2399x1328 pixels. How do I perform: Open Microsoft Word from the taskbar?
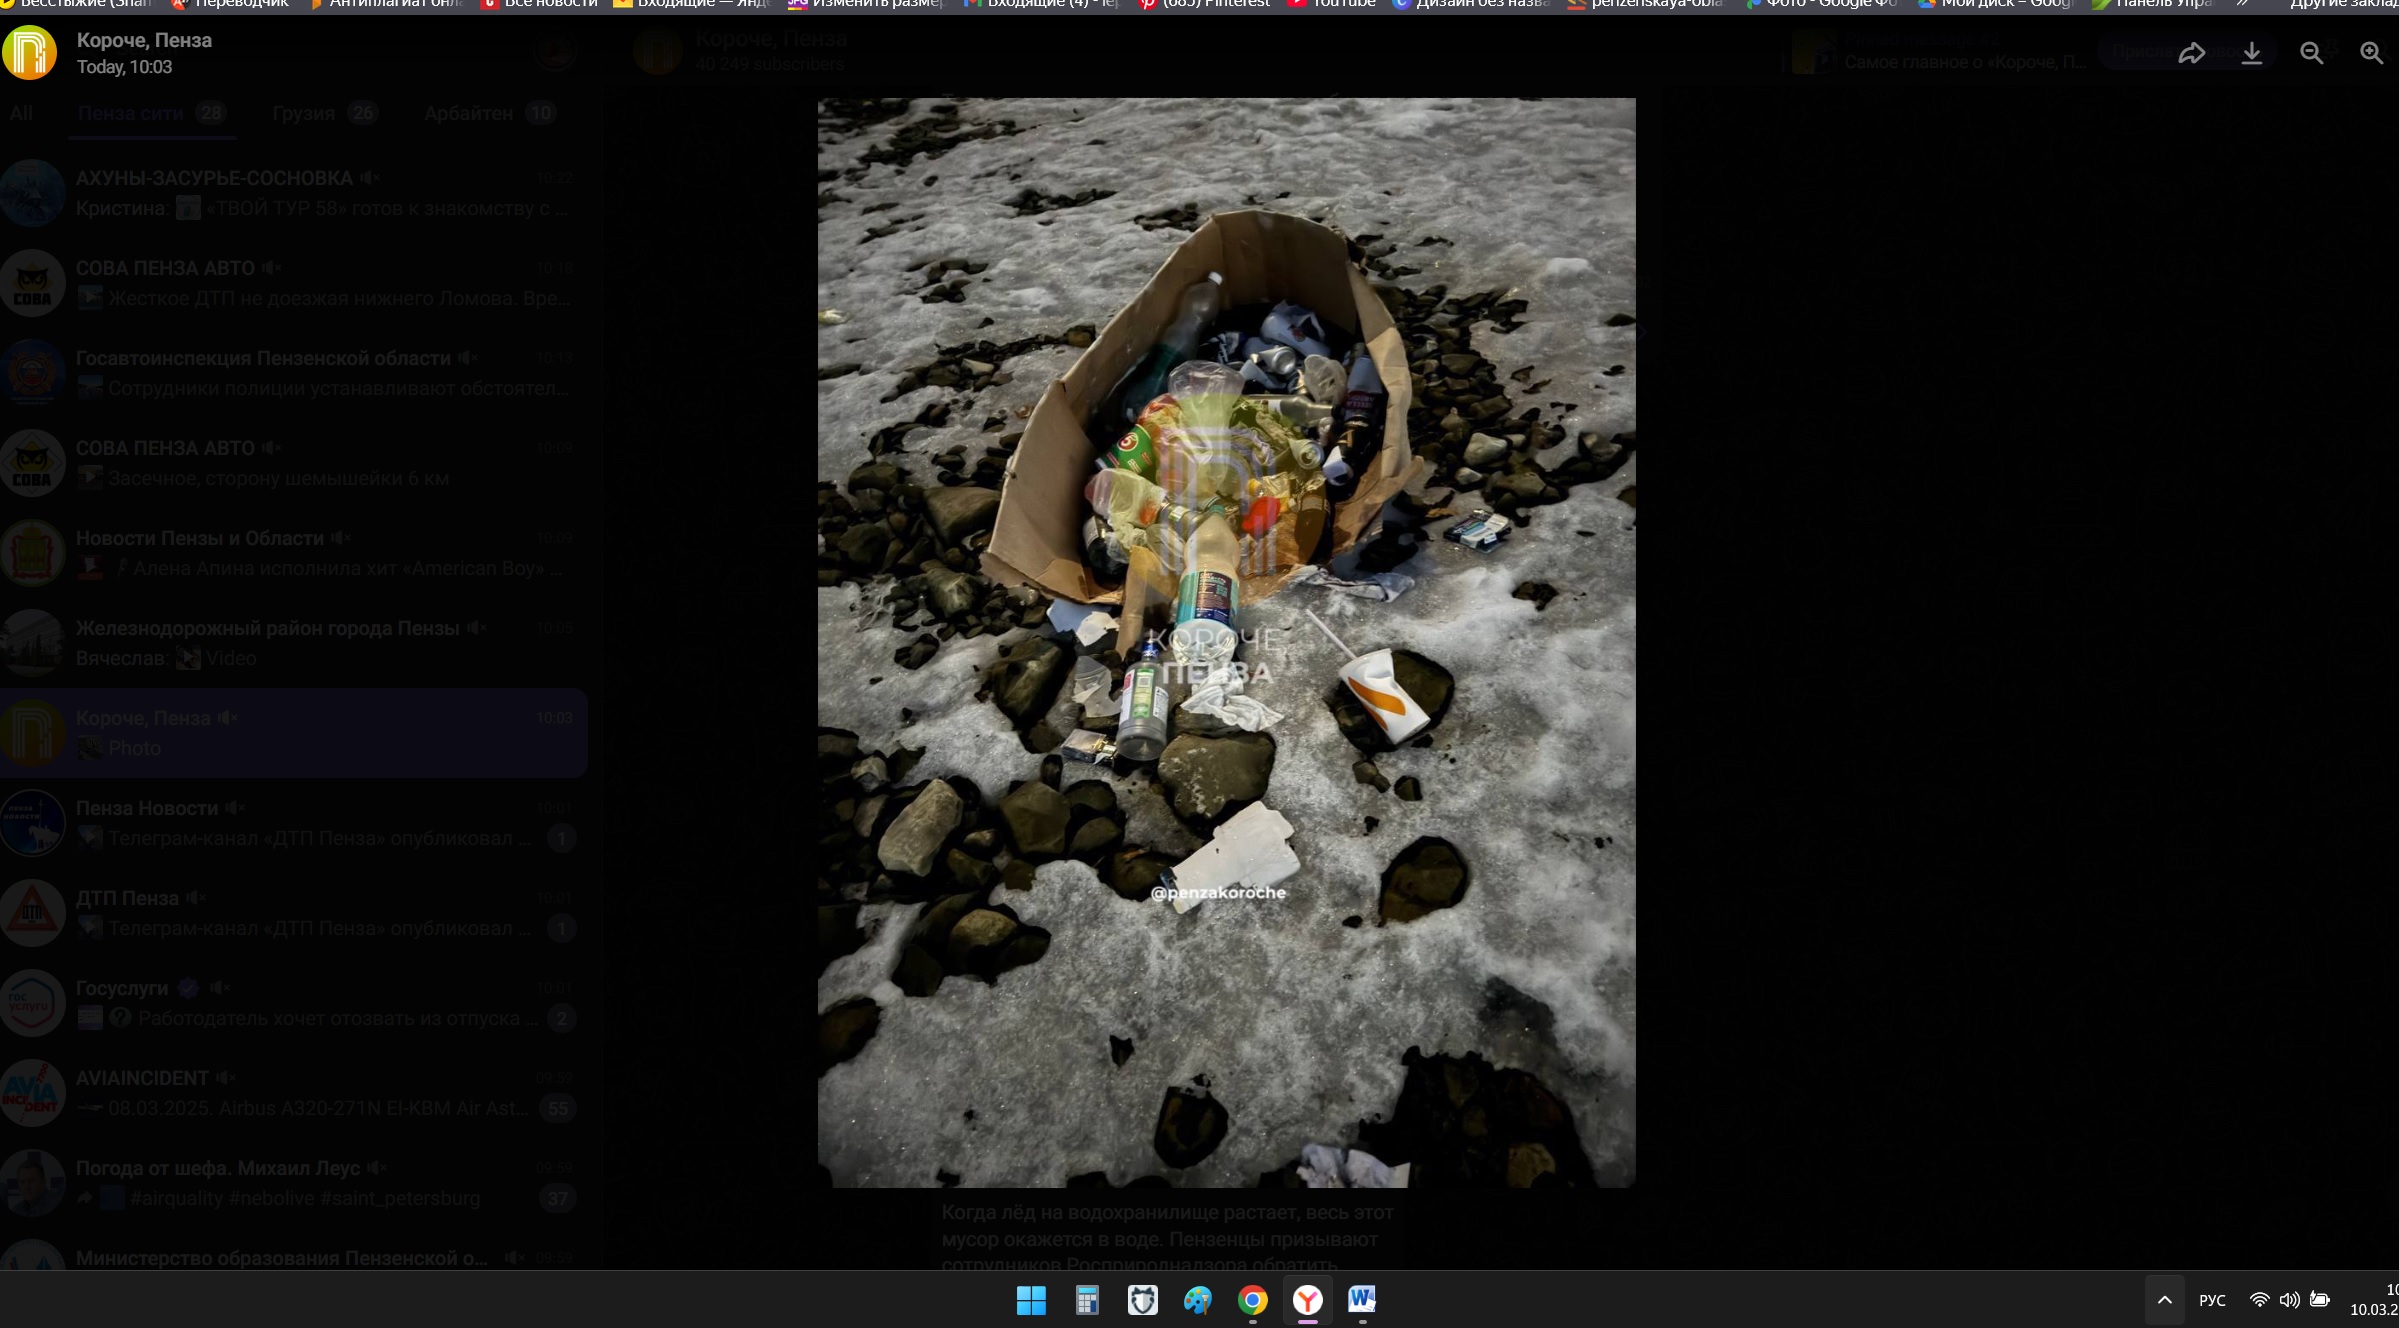(x=1362, y=1300)
